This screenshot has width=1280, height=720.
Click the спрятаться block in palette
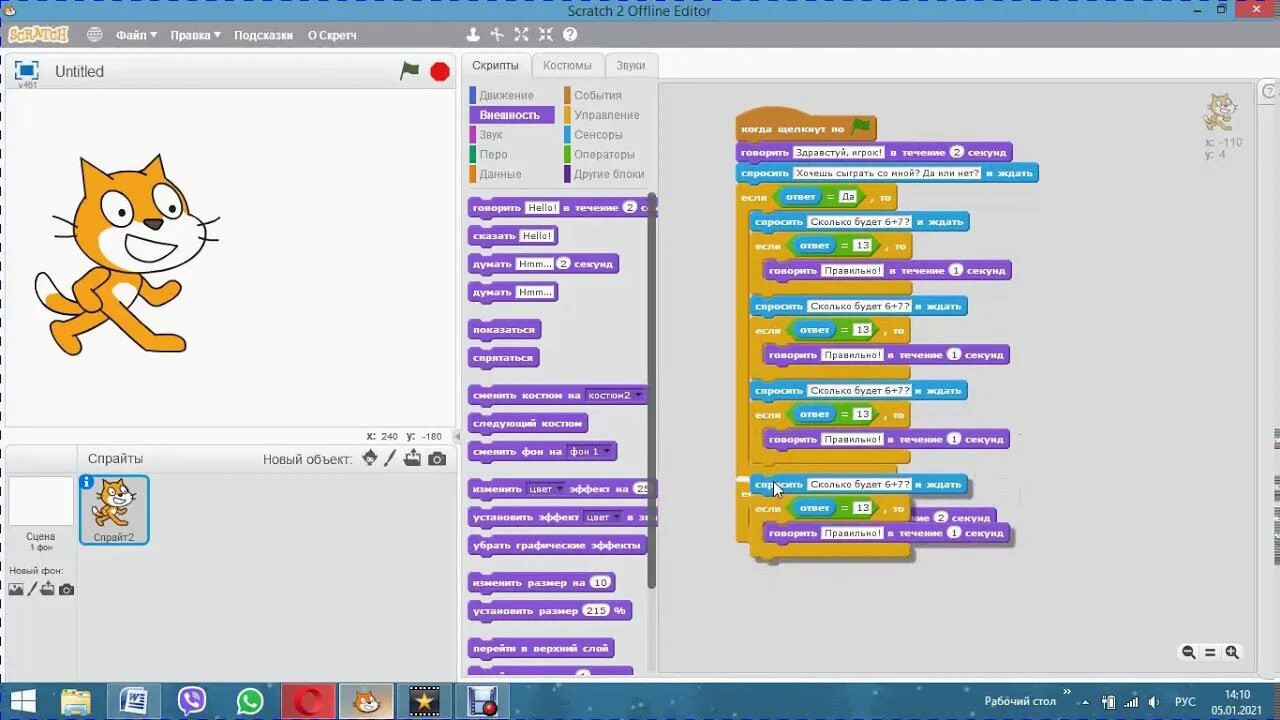pyautogui.click(x=504, y=358)
